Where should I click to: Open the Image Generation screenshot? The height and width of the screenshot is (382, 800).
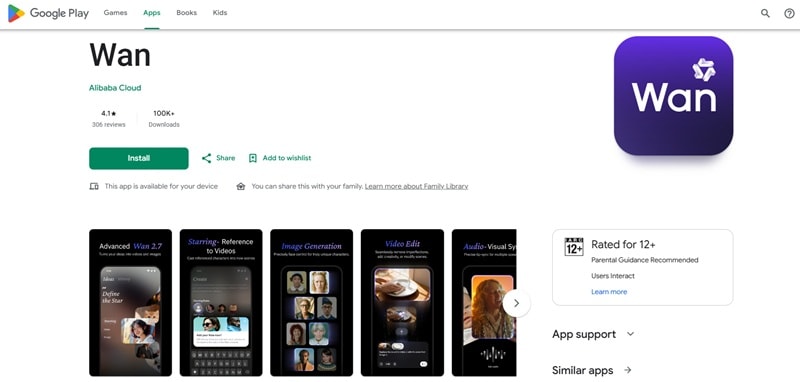pyautogui.click(x=311, y=302)
